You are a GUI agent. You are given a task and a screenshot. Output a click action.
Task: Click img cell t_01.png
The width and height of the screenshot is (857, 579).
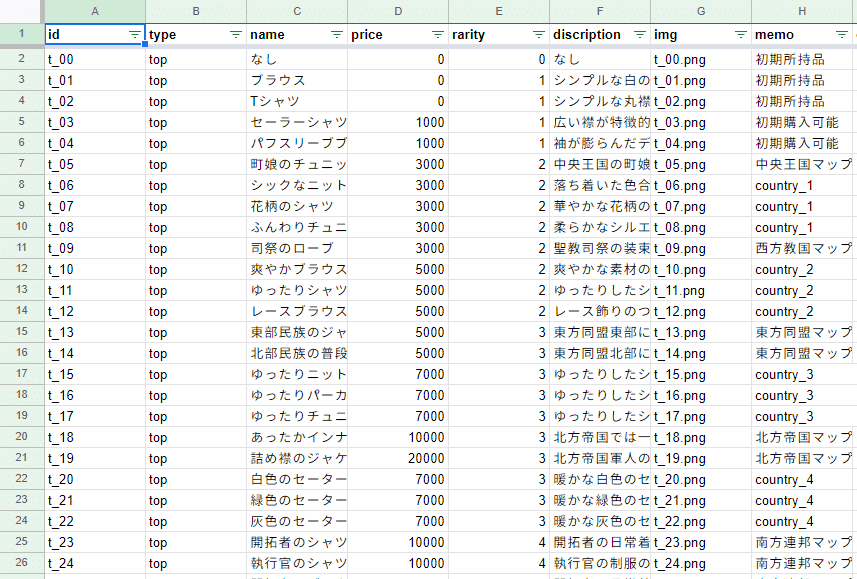[701, 80]
